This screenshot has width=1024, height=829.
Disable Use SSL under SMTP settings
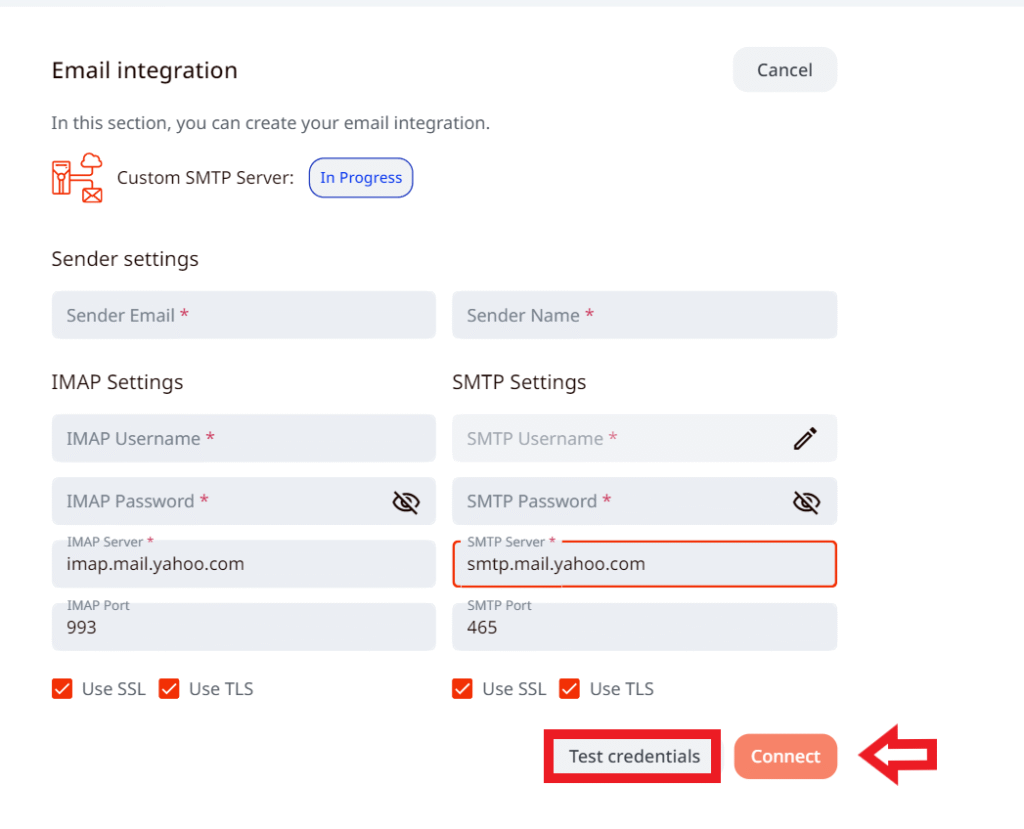tap(462, 689)
